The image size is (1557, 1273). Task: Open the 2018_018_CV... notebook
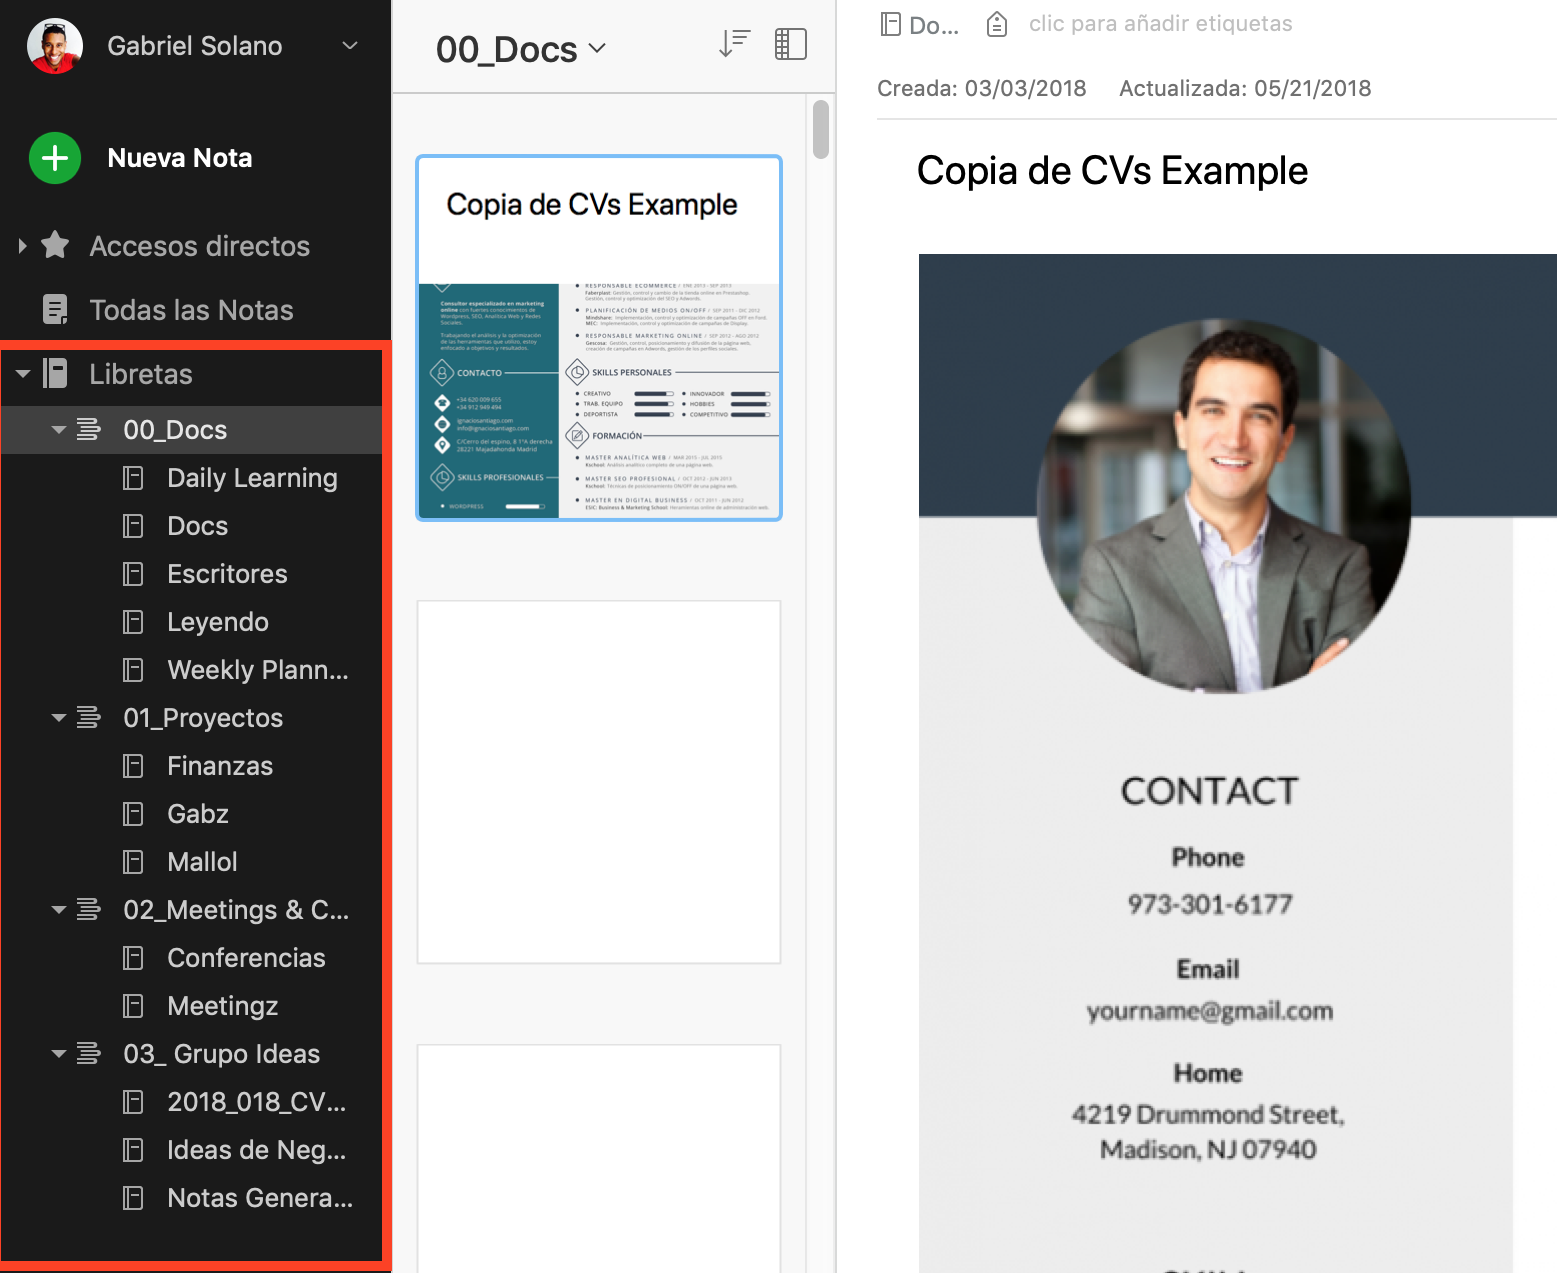(257, 1102)
